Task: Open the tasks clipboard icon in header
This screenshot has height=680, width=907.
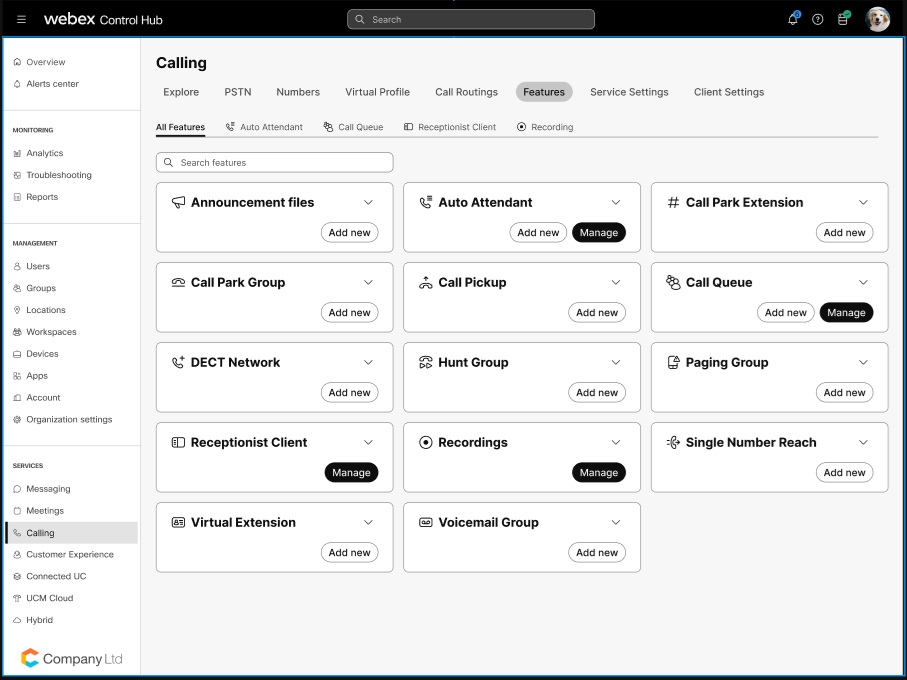Action: 843,19
